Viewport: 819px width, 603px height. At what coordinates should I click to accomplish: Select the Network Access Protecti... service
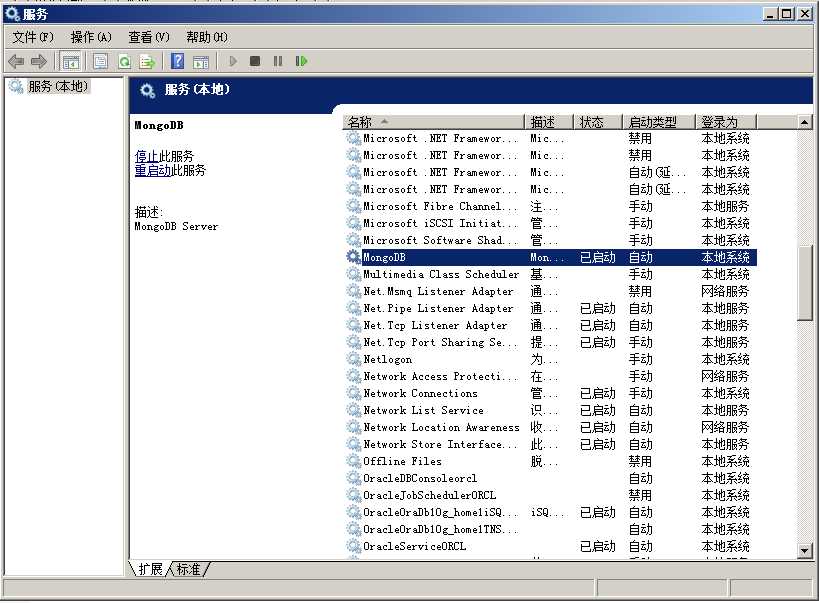[440, 376]
